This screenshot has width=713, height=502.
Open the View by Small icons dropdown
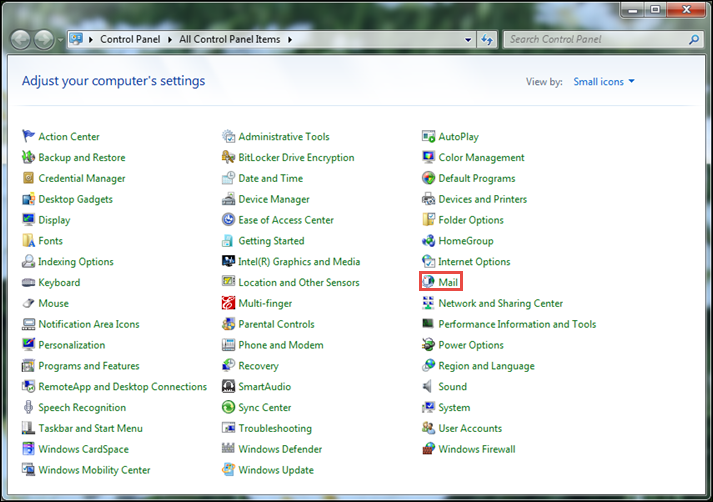[x=604, y=81]
